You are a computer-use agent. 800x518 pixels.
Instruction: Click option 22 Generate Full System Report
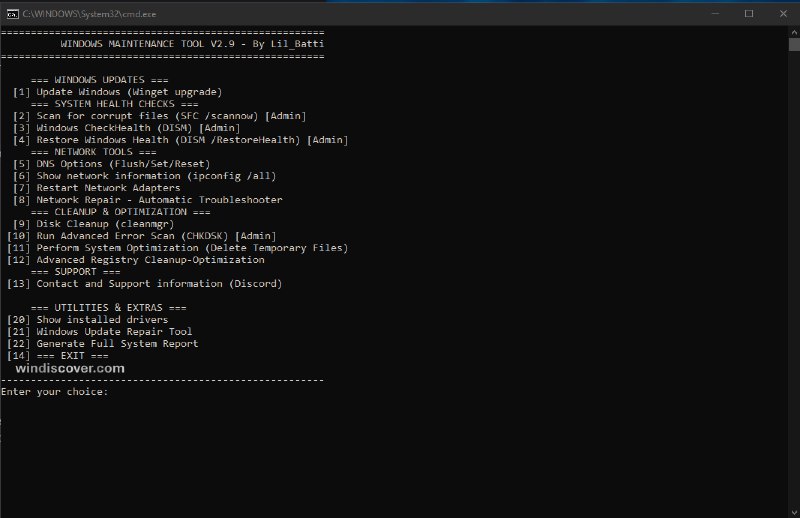point(103,344)
